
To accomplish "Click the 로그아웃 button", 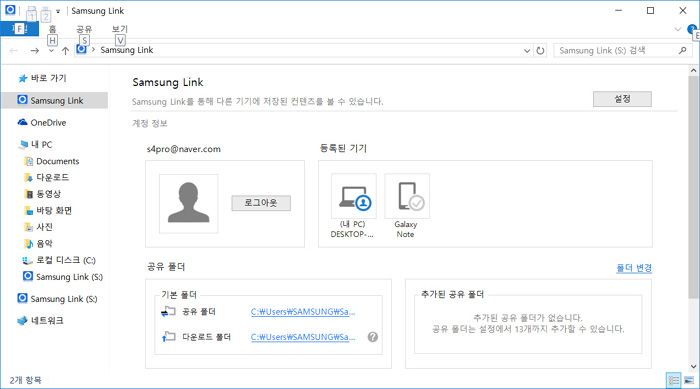I will (x=261, y=203).
